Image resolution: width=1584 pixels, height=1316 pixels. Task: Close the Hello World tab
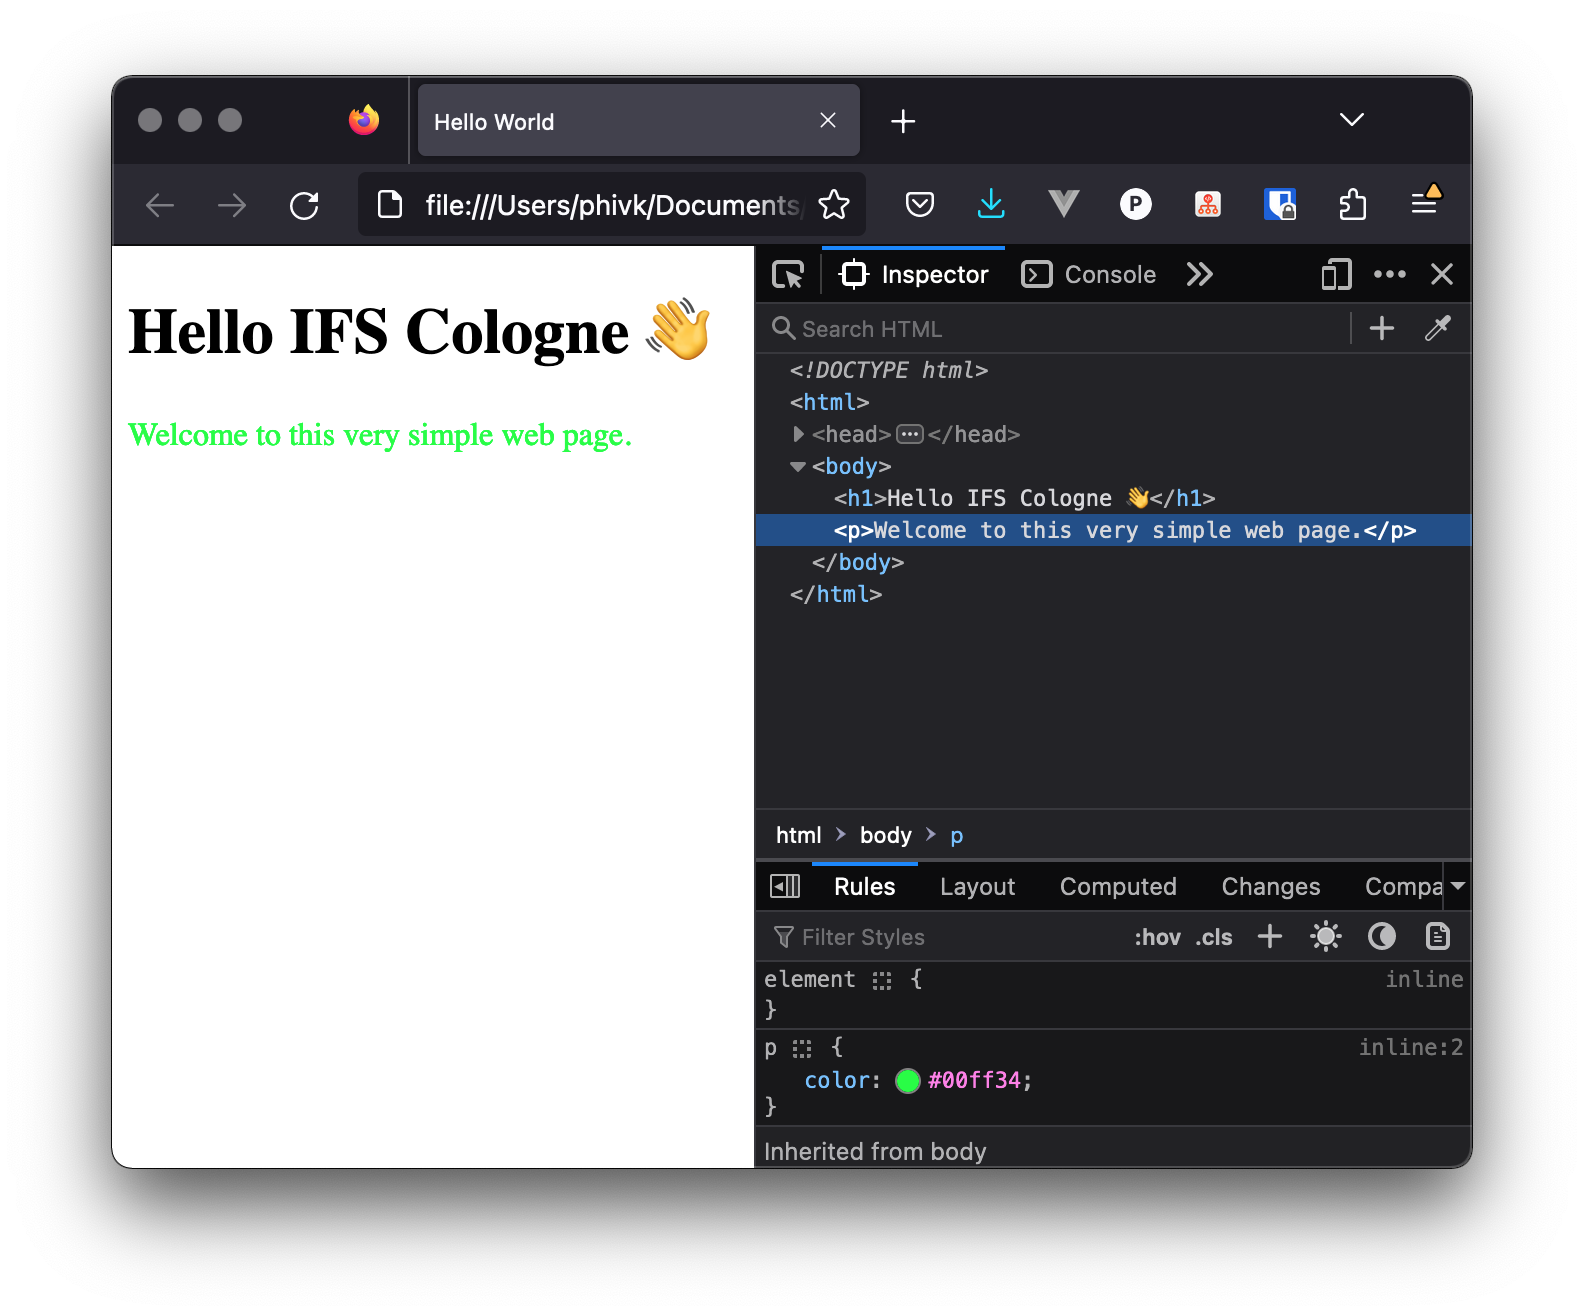coord(828,120)
